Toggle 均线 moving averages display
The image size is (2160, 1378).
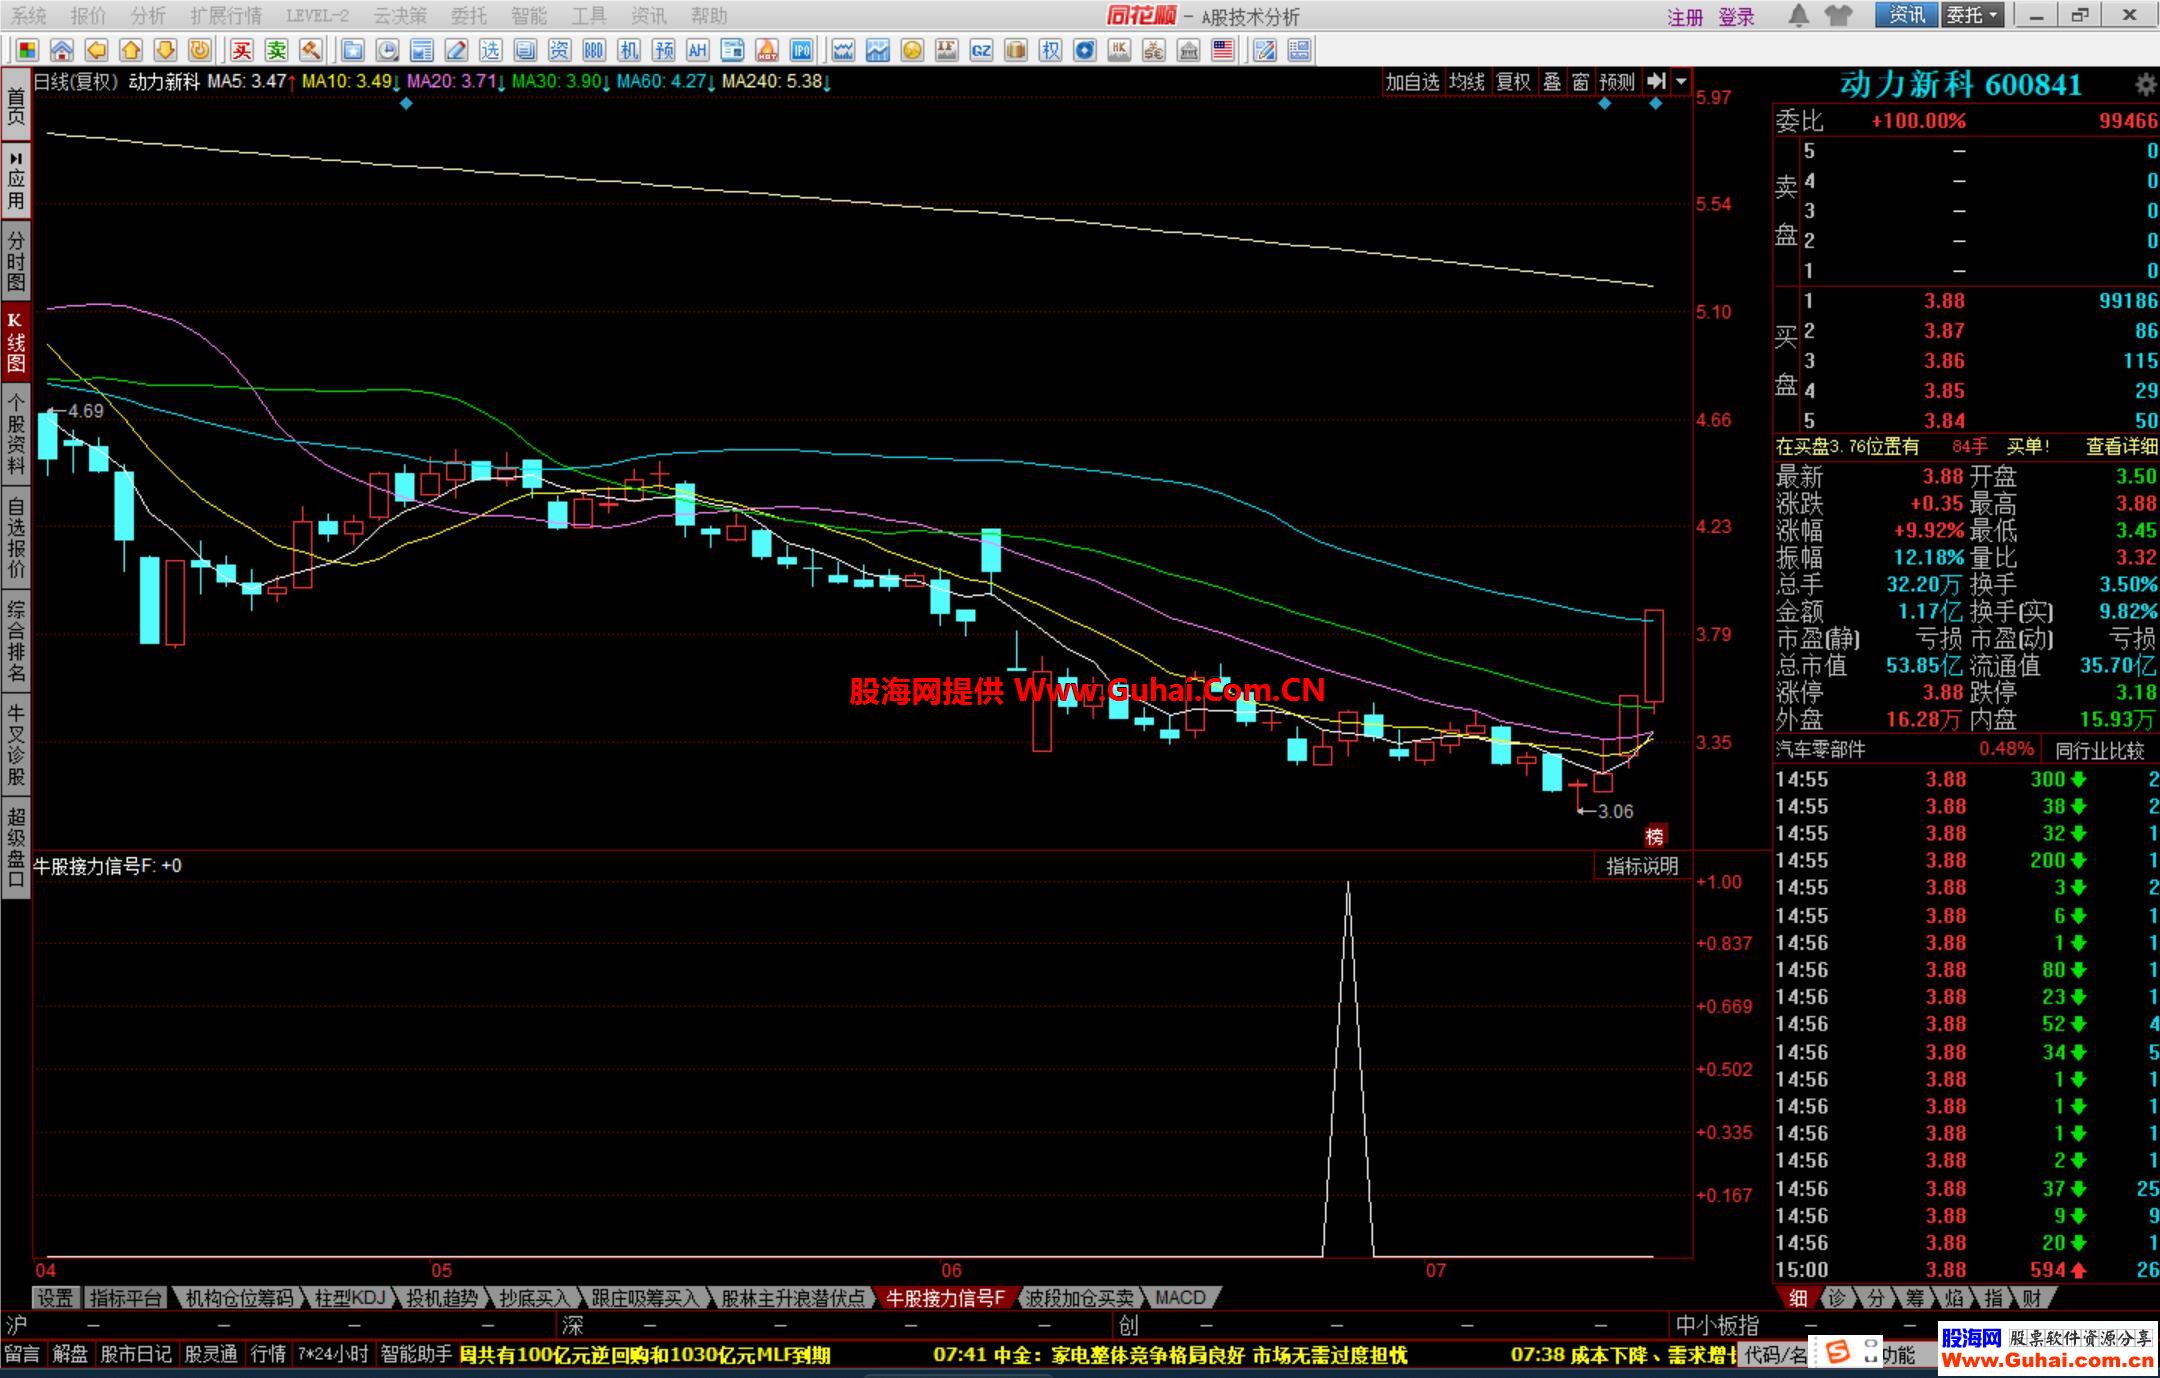point(1467,82)
